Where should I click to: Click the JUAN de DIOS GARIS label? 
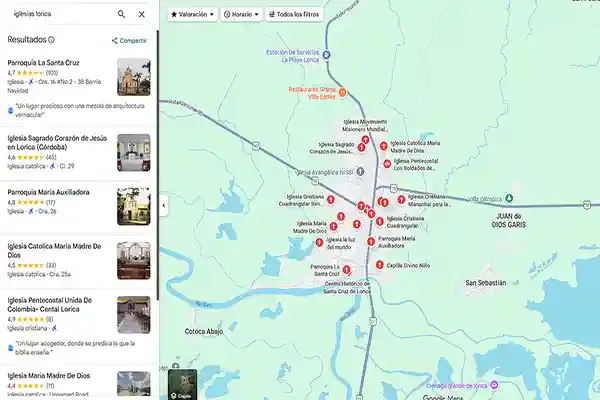[x=509, y=220]
